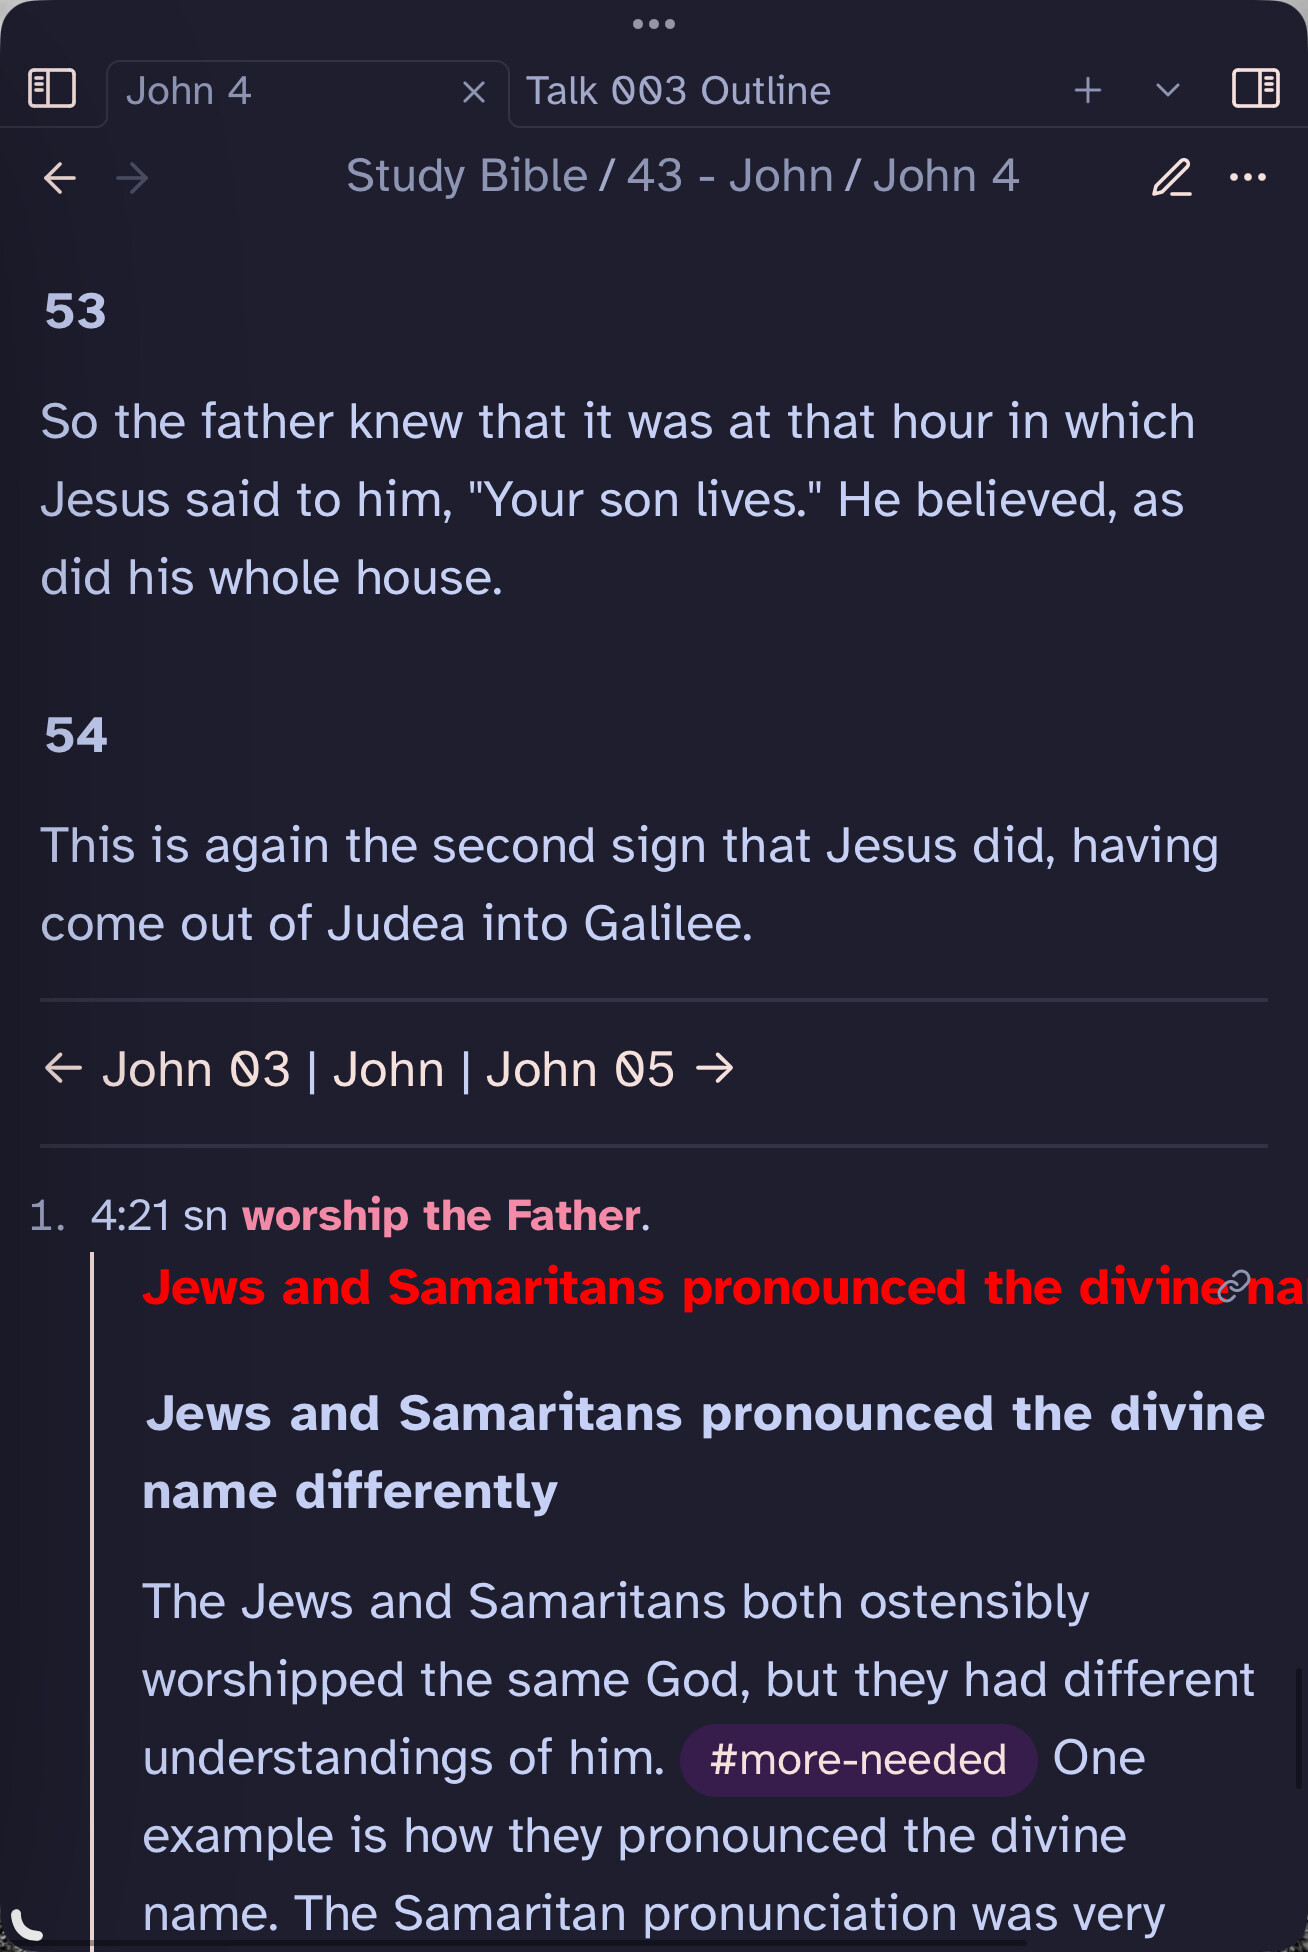Open the John 05 chapter link
Image resolution: width=1308 pixels, height=1952 pixels.
pos(580,1070)
